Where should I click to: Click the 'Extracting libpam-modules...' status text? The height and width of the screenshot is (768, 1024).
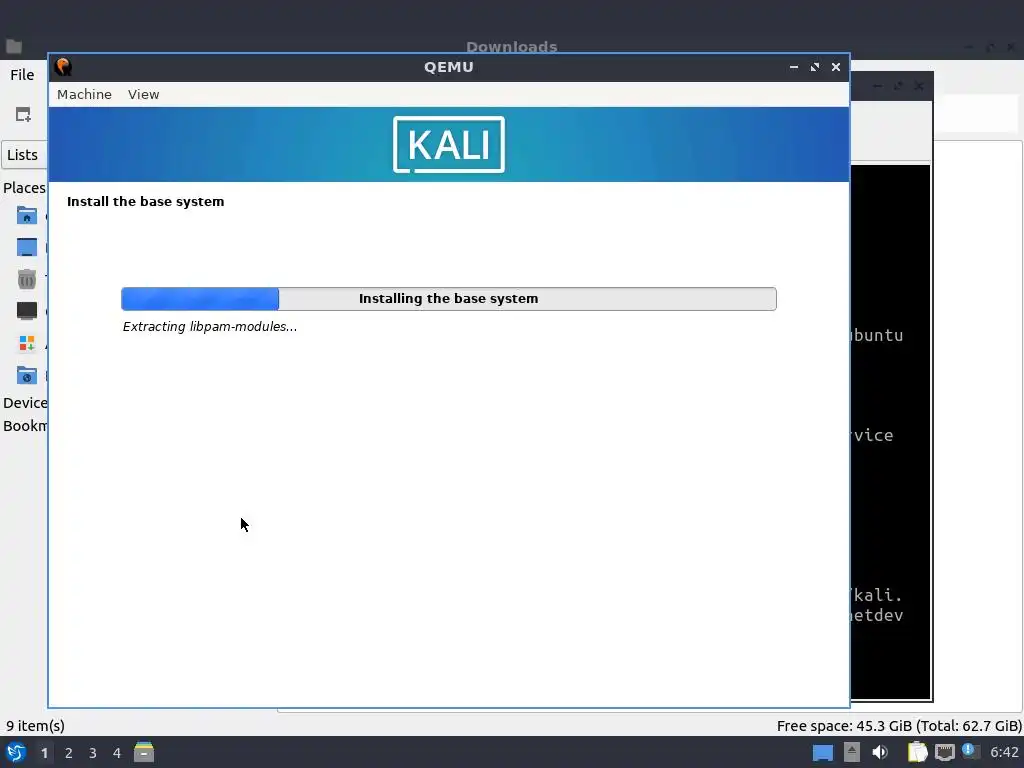click(x=210, y=327)
